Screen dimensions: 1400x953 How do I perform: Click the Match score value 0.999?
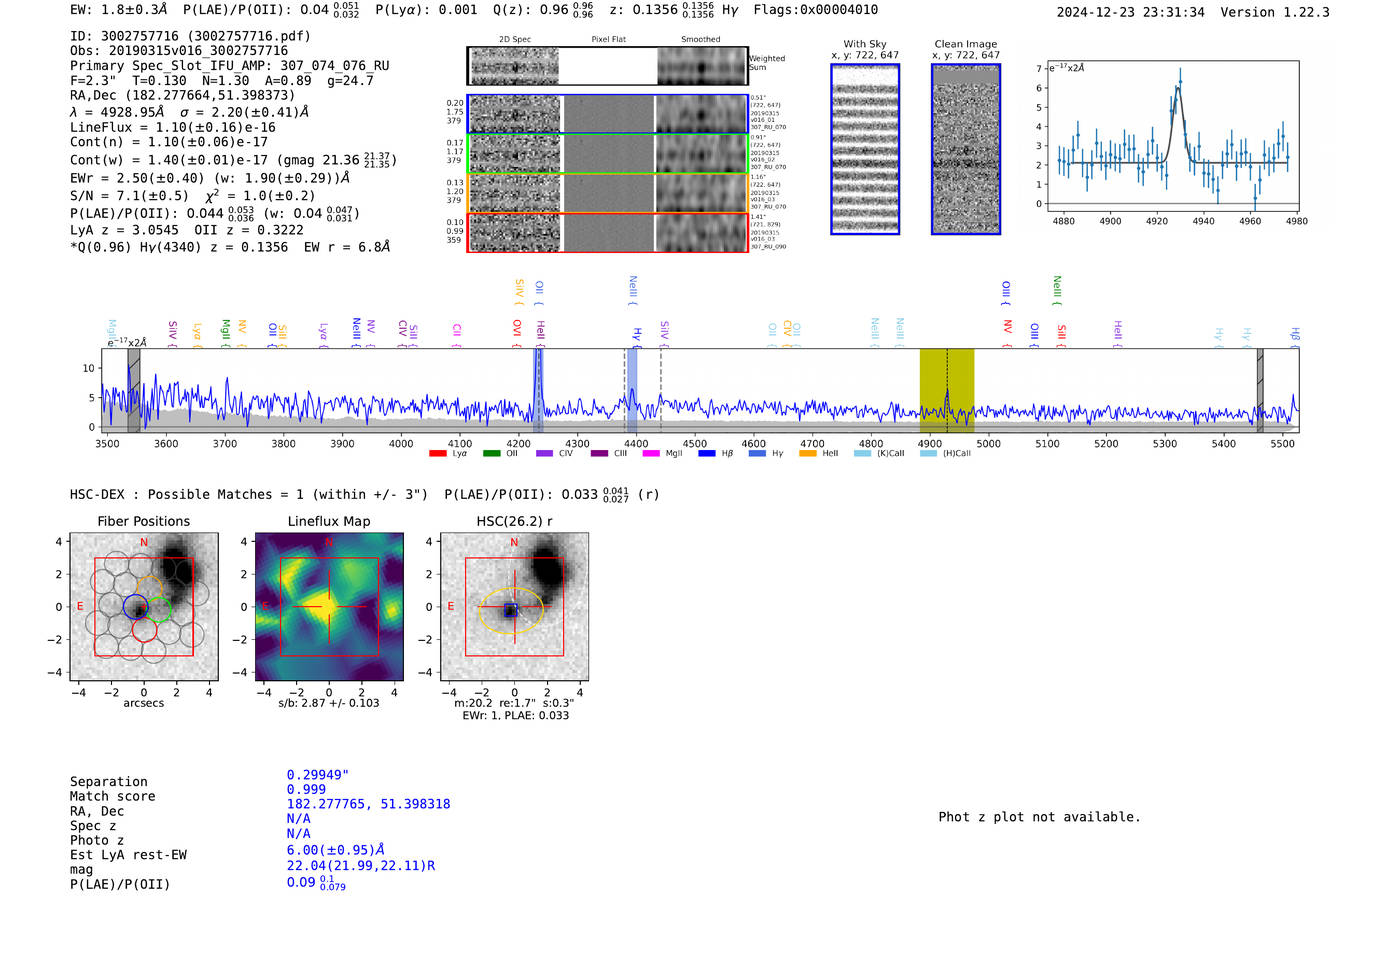point(306,790)
